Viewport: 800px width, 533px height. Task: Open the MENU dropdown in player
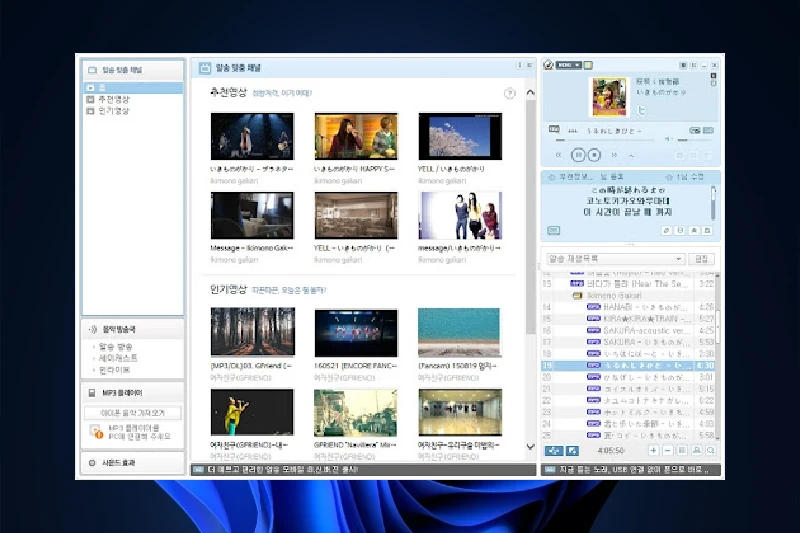point(569,65)
